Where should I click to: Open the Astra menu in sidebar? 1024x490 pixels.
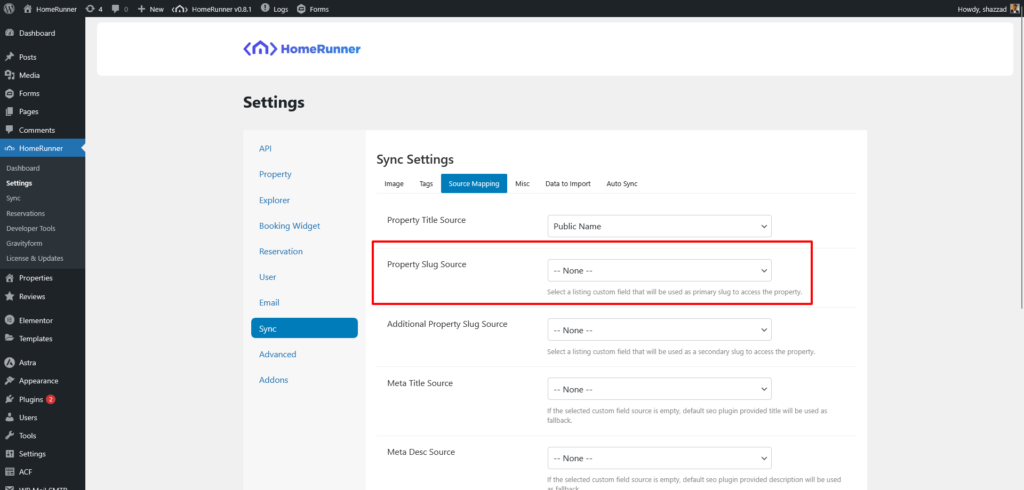(30, 362)
